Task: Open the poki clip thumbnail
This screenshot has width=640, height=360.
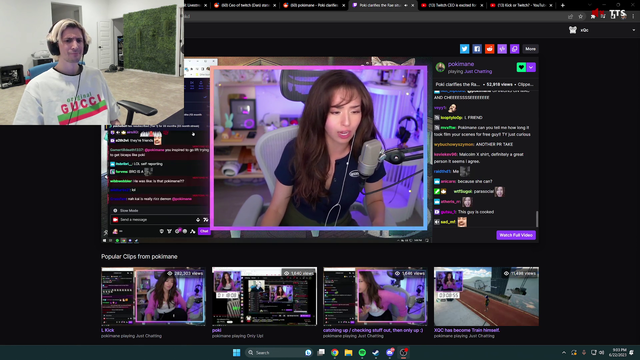Action: 264,296
